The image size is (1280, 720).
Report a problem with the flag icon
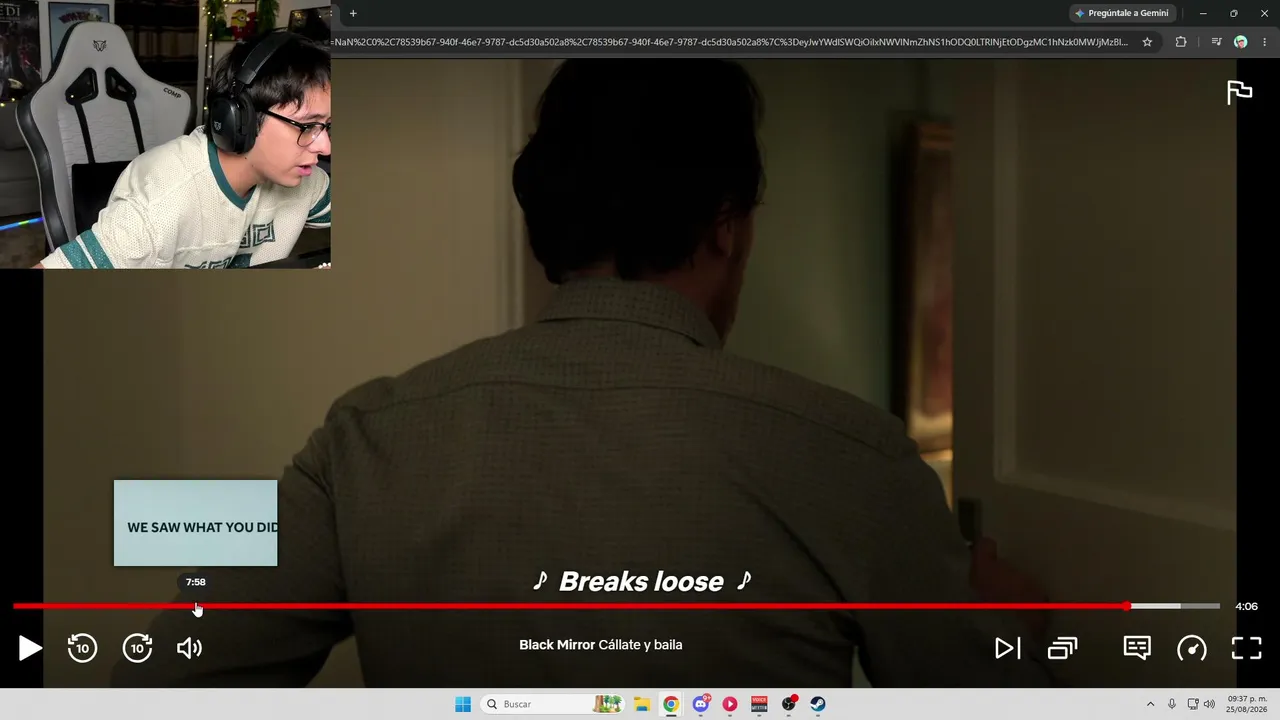tap(1240, 92)
